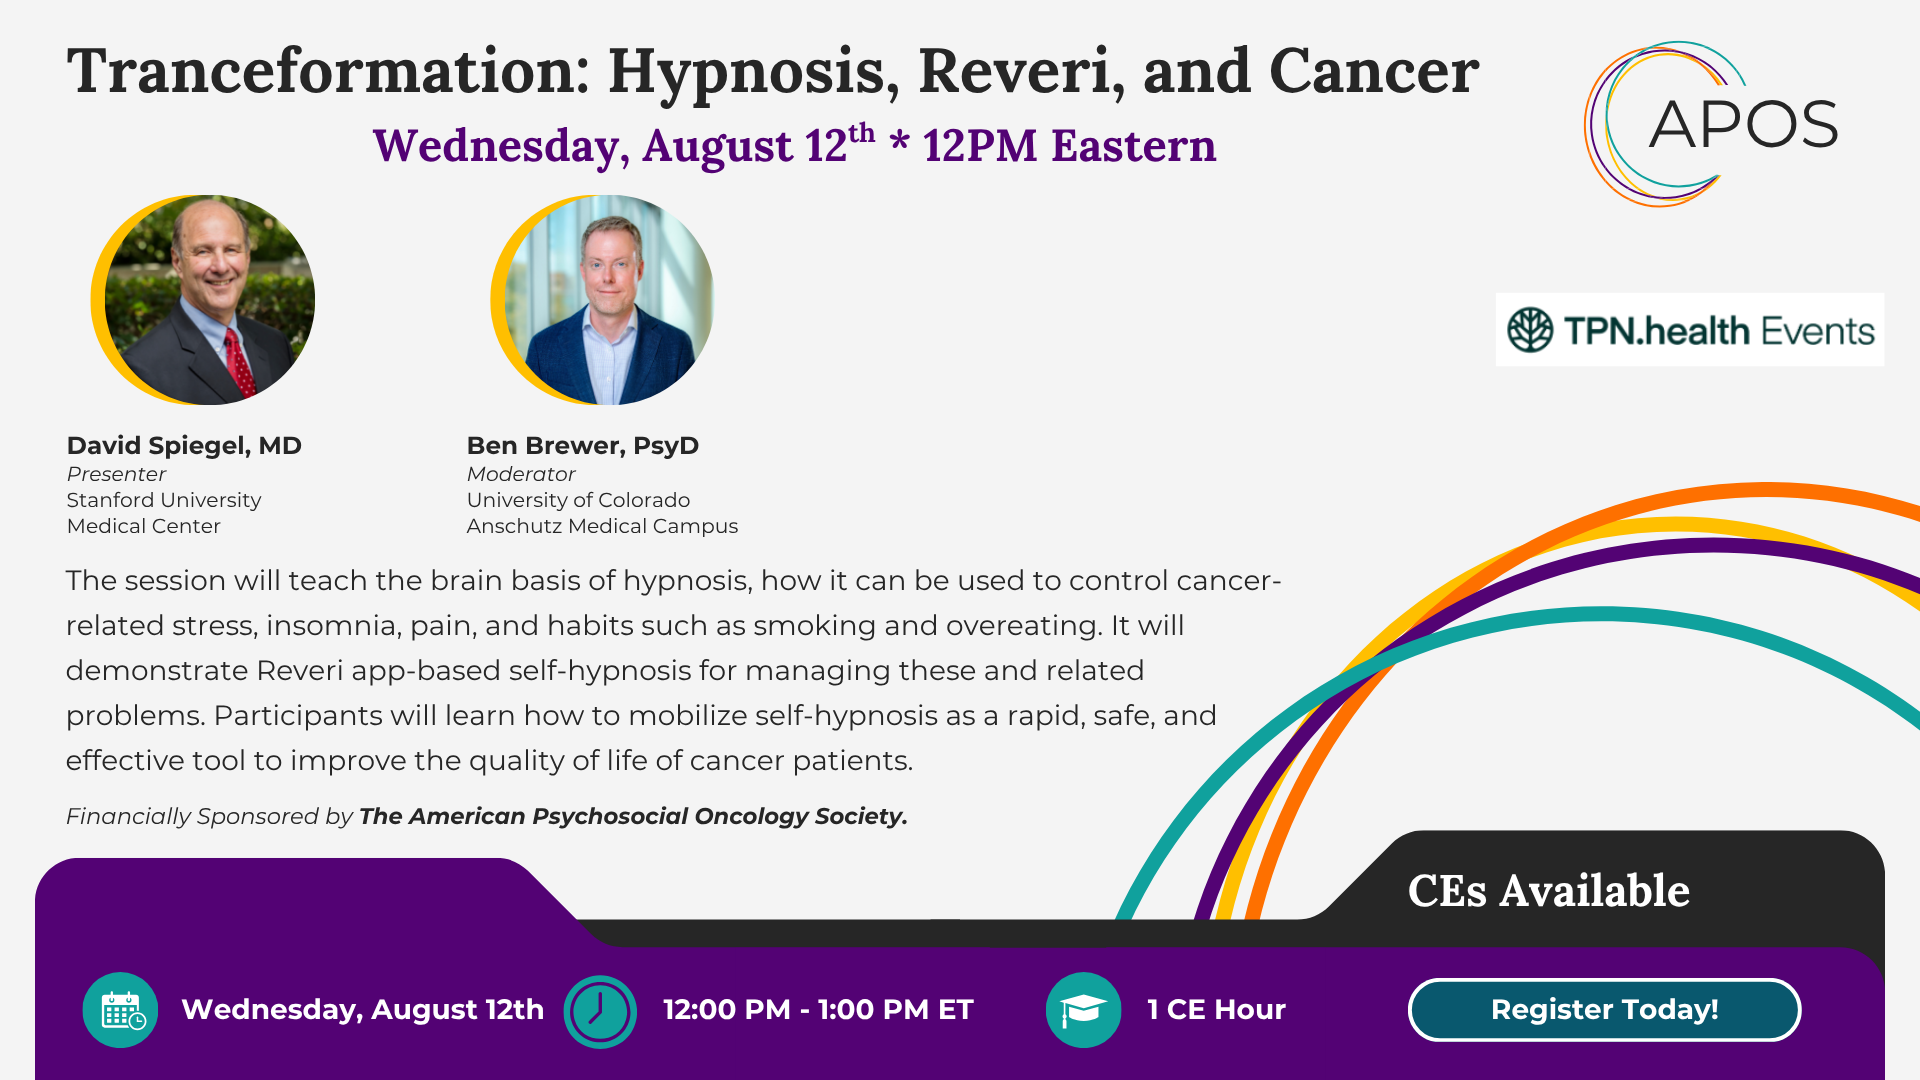Viewport: 1920px width, 1080px height.
Task: Click the clock icon beside 12:00 PM
Action: [x=600, y=1011]
